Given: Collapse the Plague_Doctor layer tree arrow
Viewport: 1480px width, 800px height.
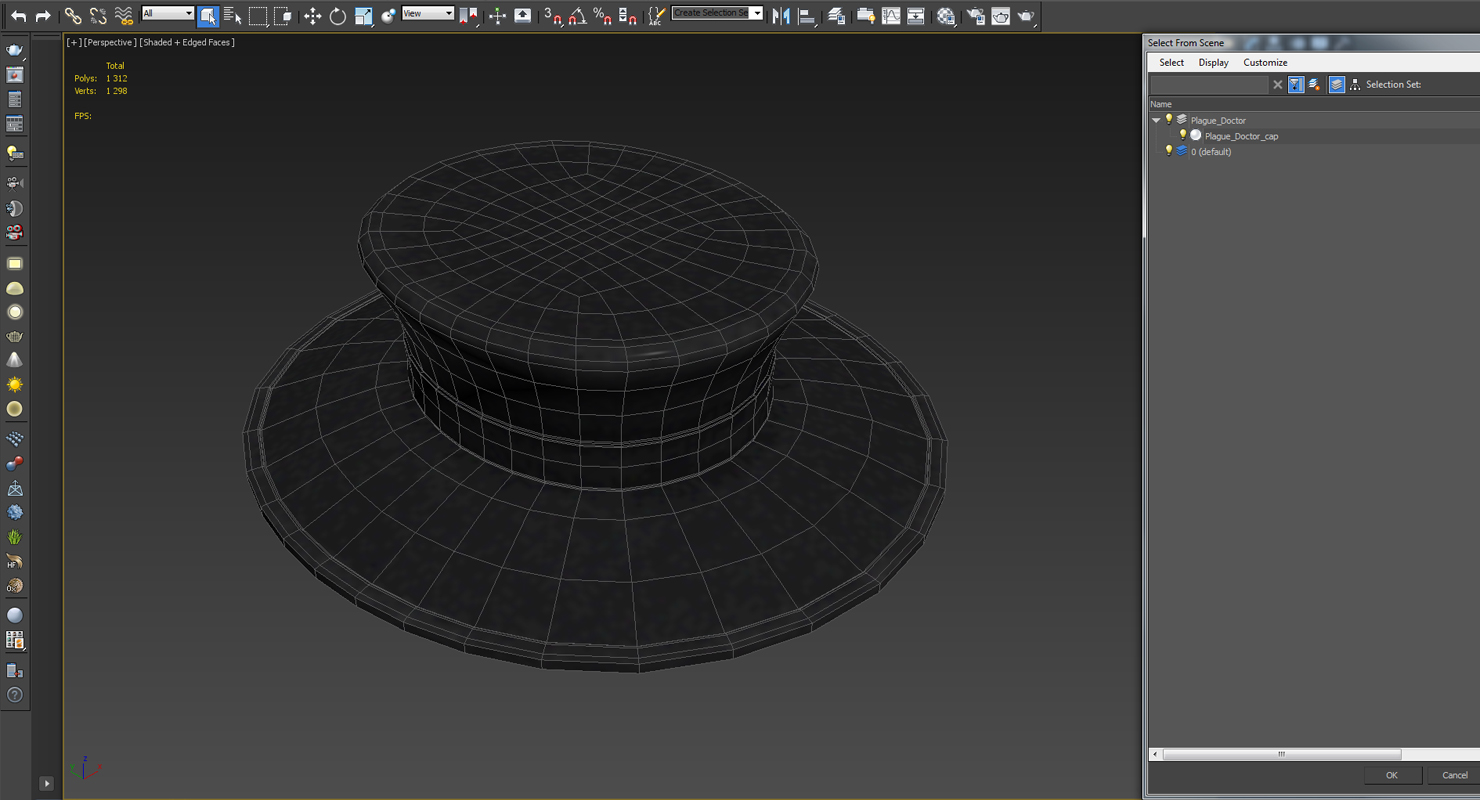Looking at the screenshot, I should (1156, 120).
